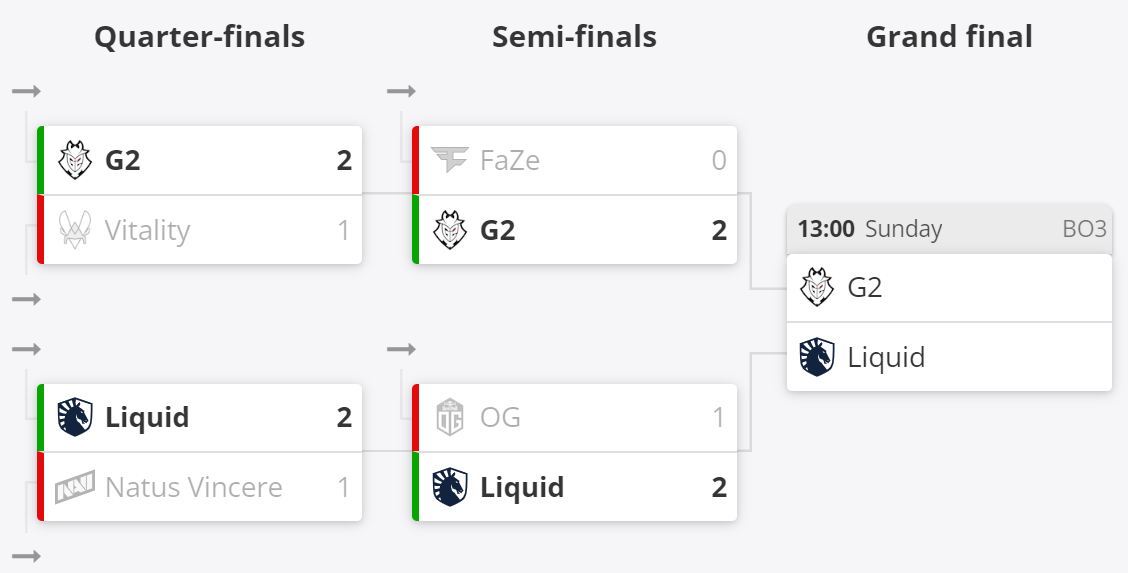Viewport: 1128px width, 573px height.
Task: Click the FaZe logo in the semi-finals
Action: tap(450, 160)
